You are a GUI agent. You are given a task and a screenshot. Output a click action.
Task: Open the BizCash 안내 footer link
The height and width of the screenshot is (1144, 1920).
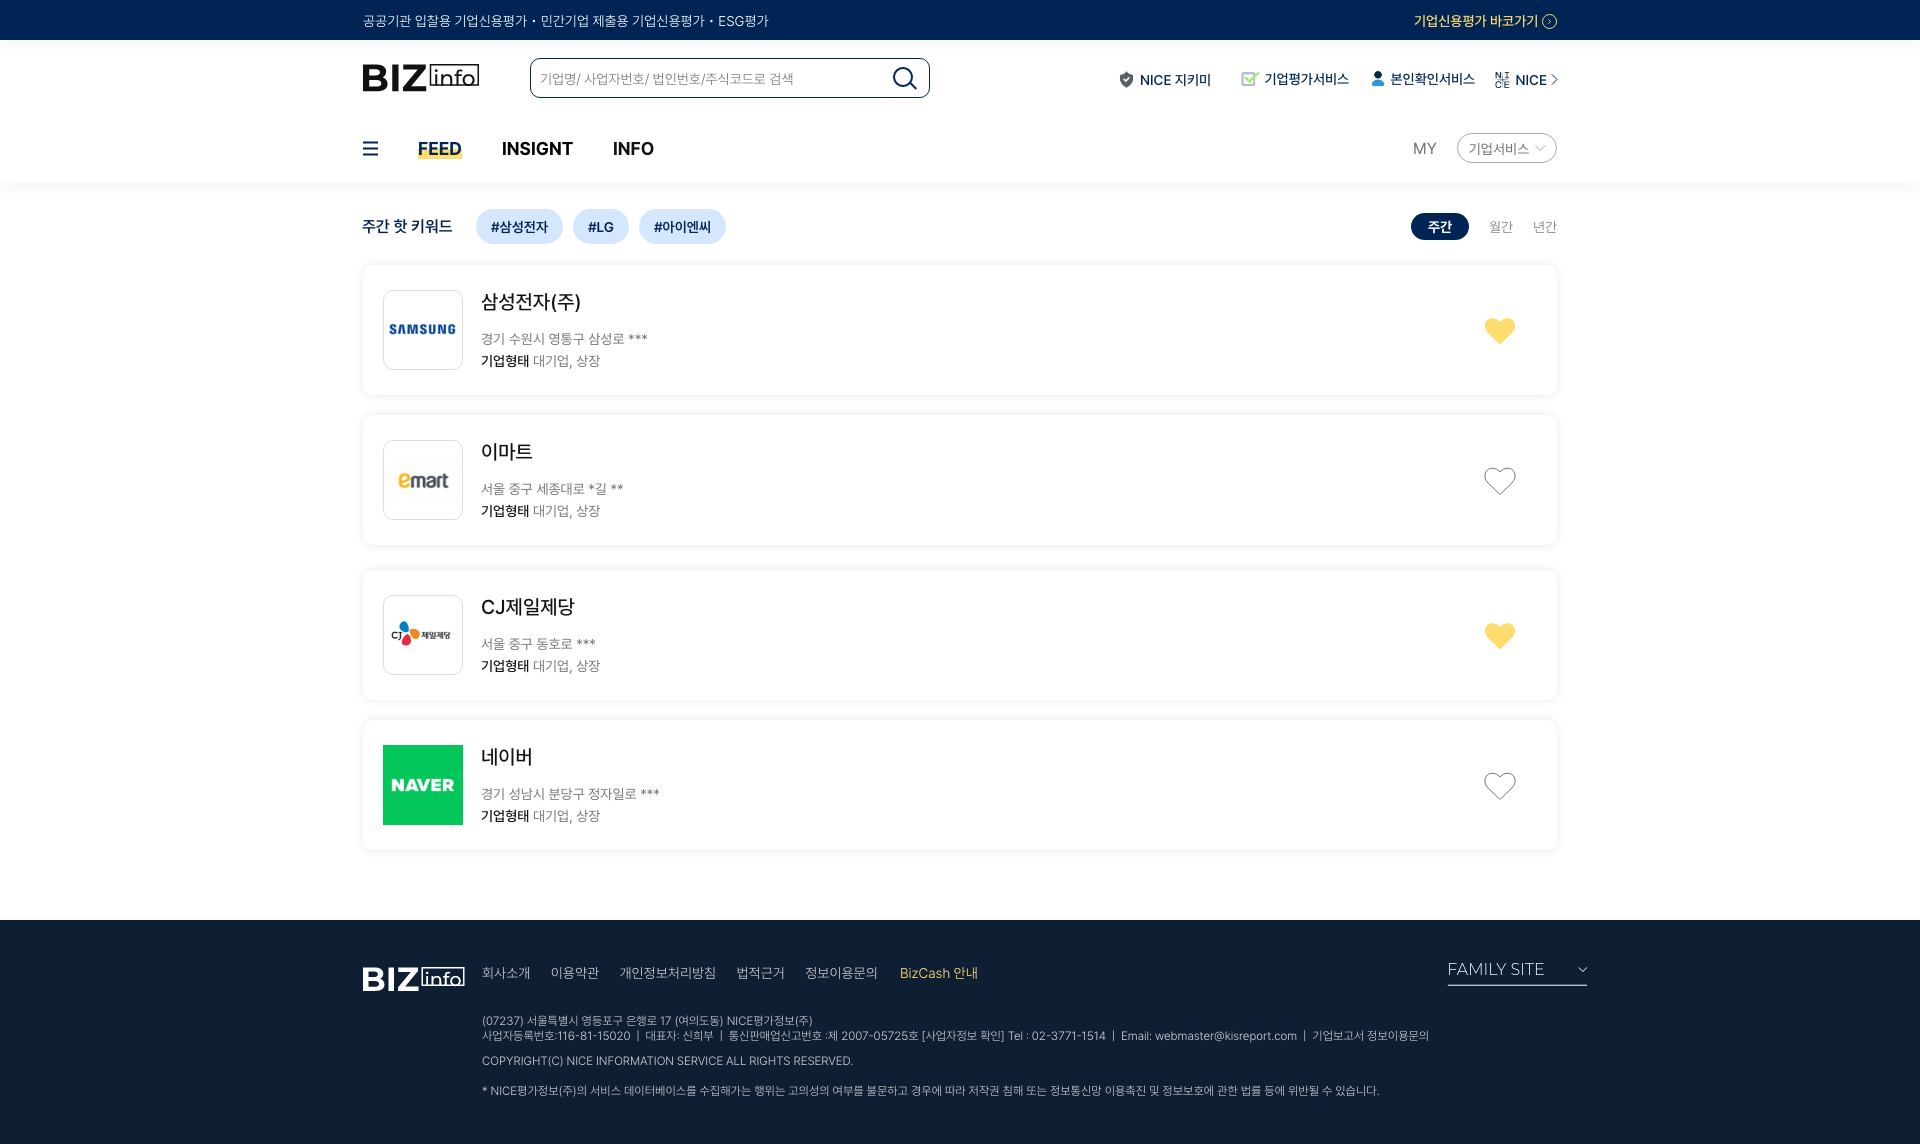(x=939, y=973)
